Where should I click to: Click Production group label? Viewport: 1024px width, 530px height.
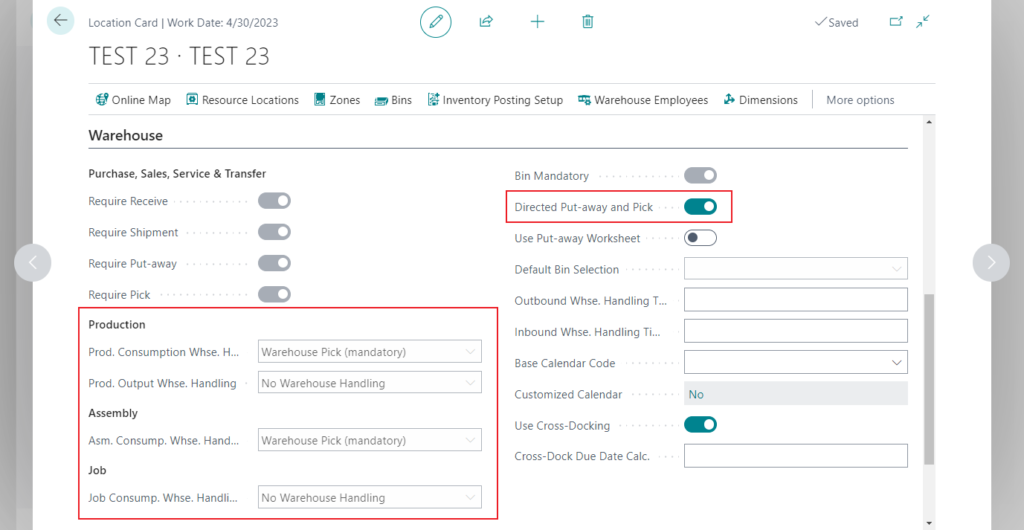117,324
